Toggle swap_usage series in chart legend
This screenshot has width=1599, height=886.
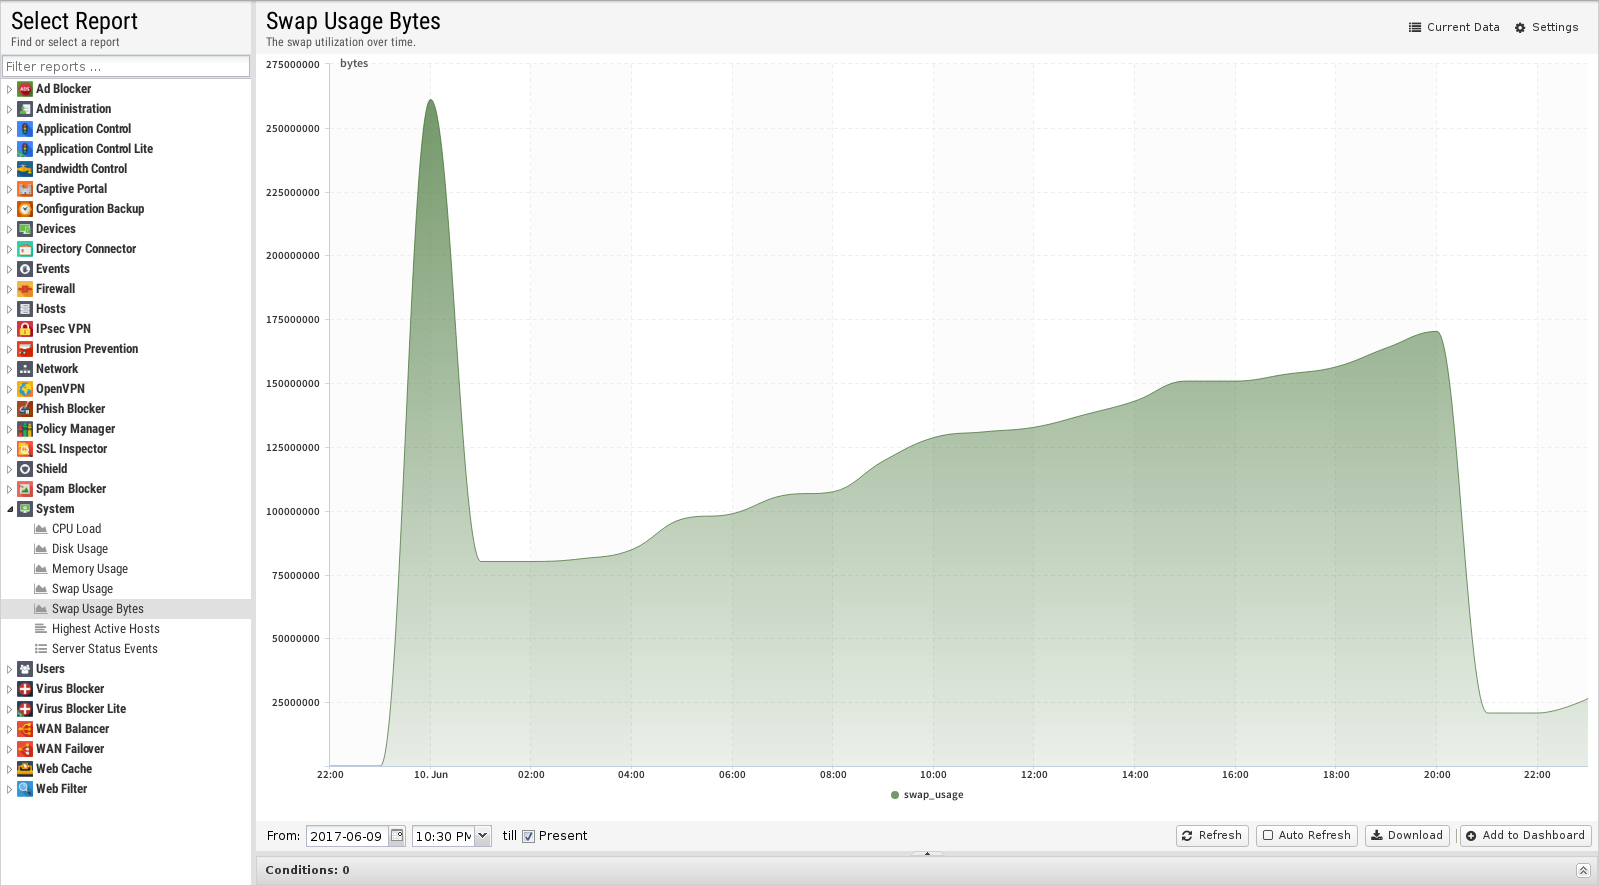[927, 795]
